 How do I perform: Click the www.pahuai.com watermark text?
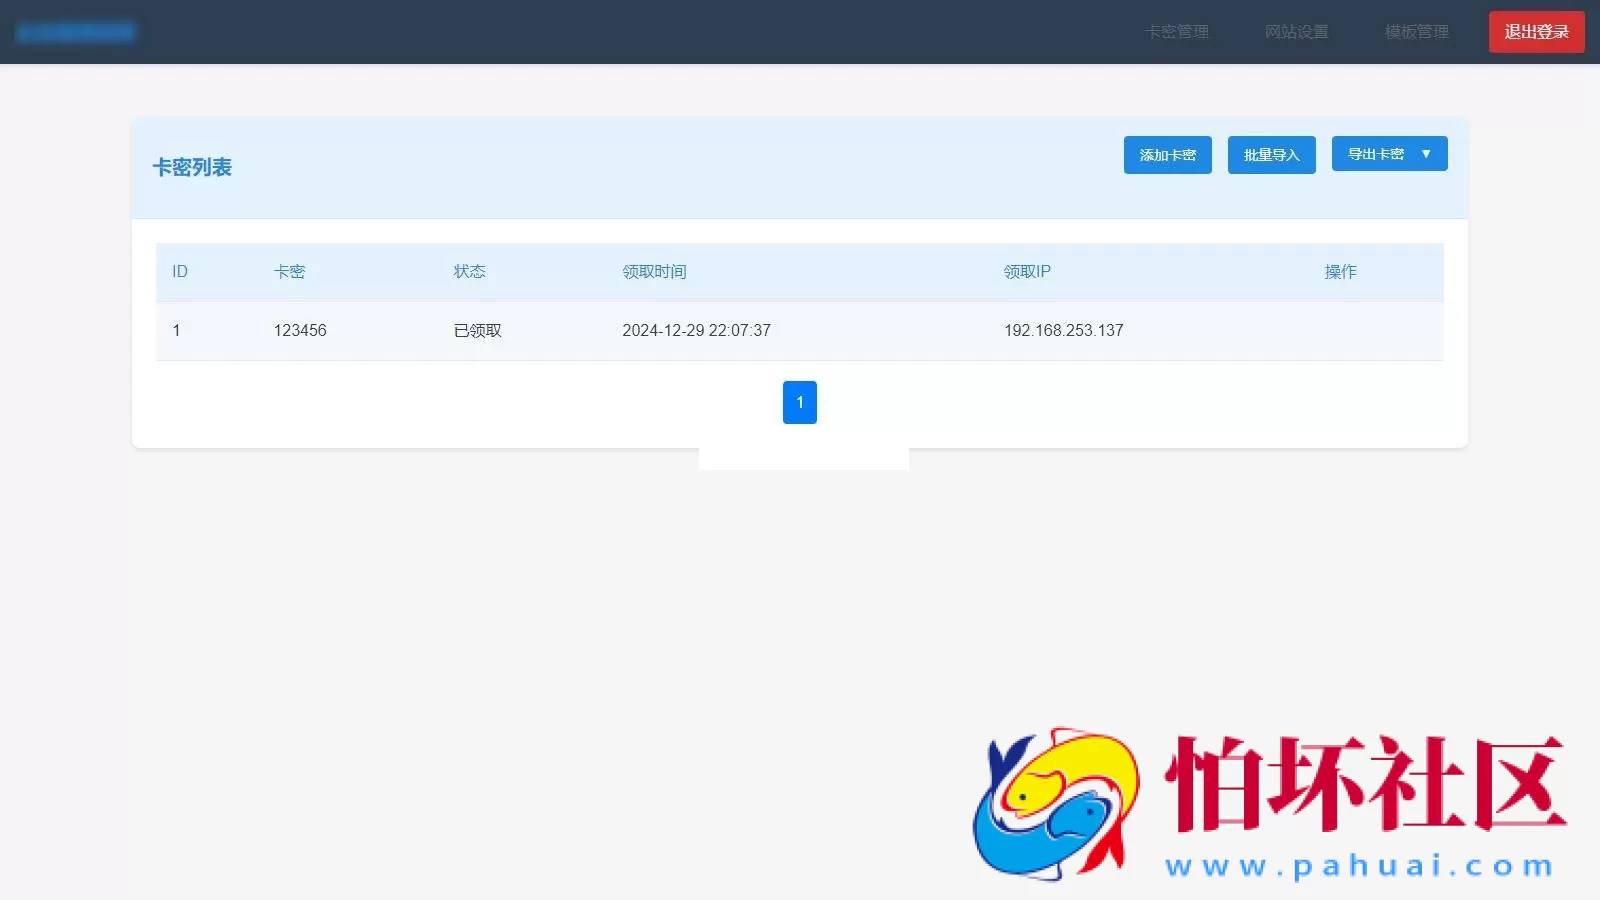[1359, 866]
